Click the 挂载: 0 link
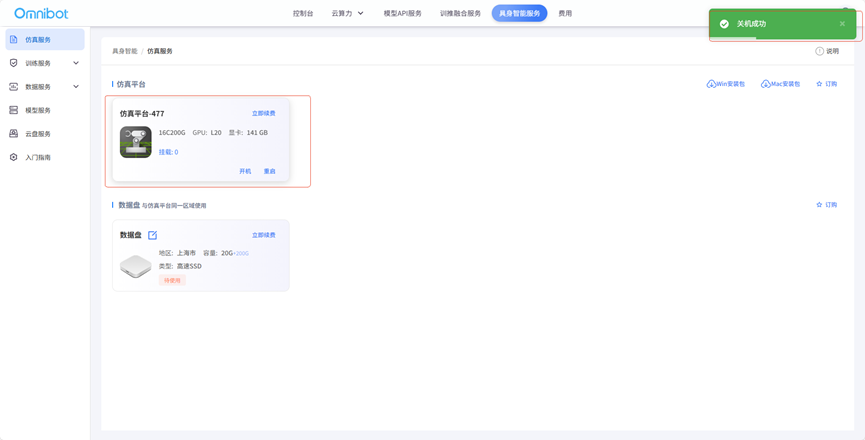The height and width of the screenshot is (440, 865). 168,152
